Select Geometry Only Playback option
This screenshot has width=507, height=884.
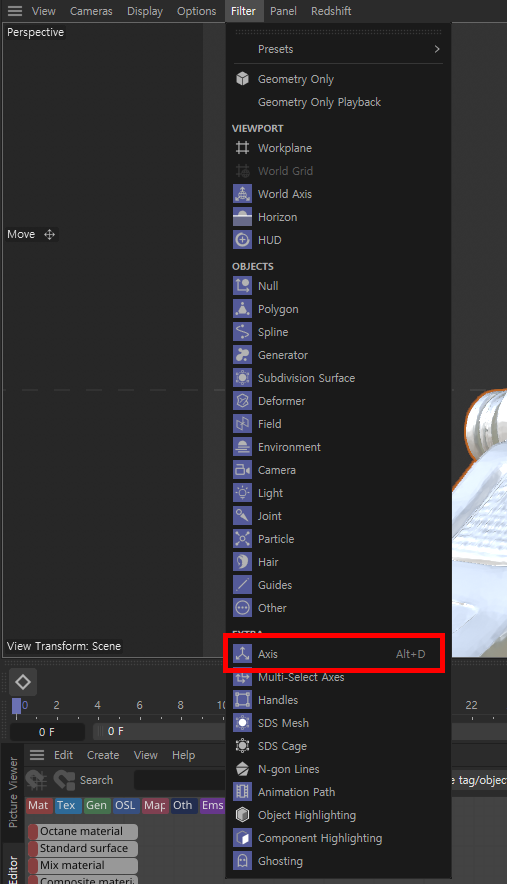[319, 102]
